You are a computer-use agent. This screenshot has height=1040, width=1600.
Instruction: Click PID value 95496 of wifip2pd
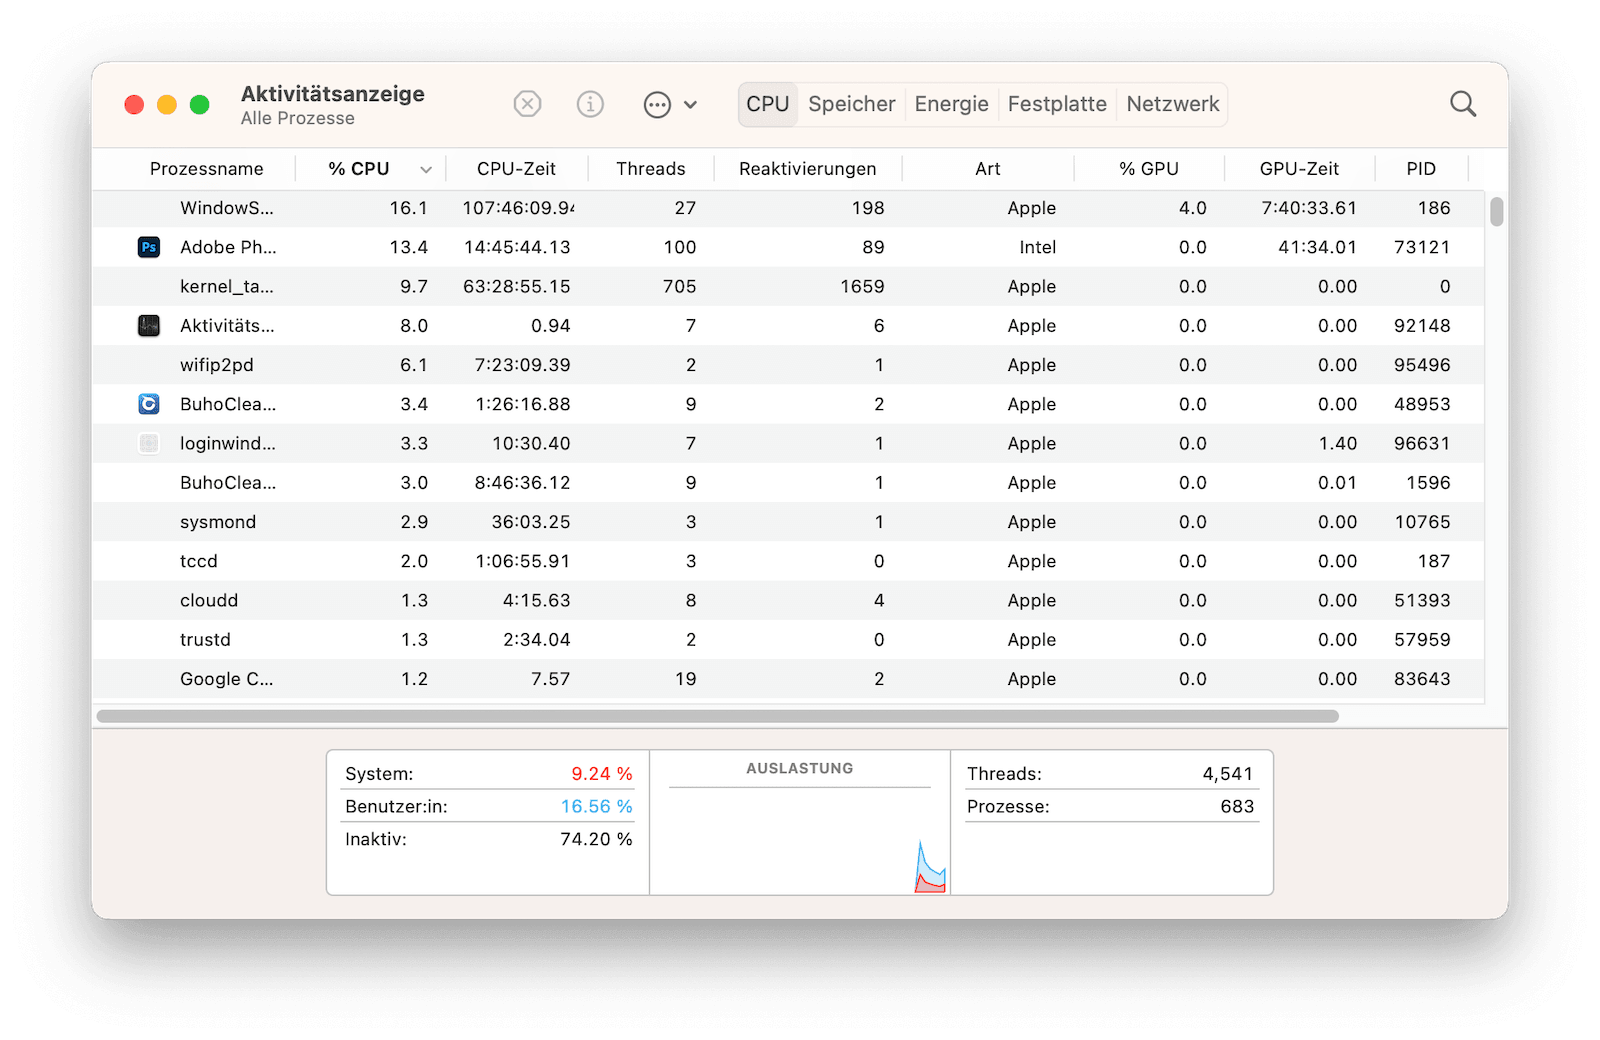[x=1422, y=365]
